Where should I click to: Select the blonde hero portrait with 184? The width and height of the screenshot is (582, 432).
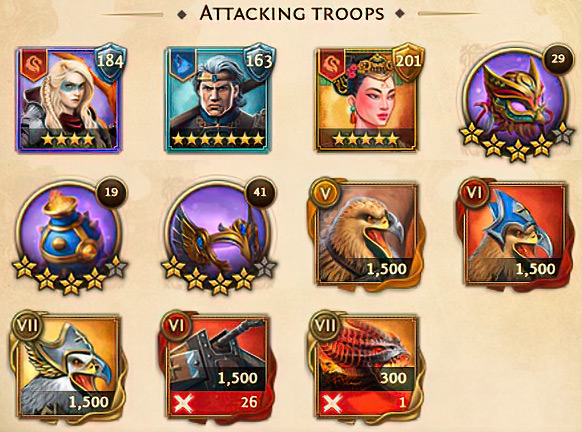[69, 100]
